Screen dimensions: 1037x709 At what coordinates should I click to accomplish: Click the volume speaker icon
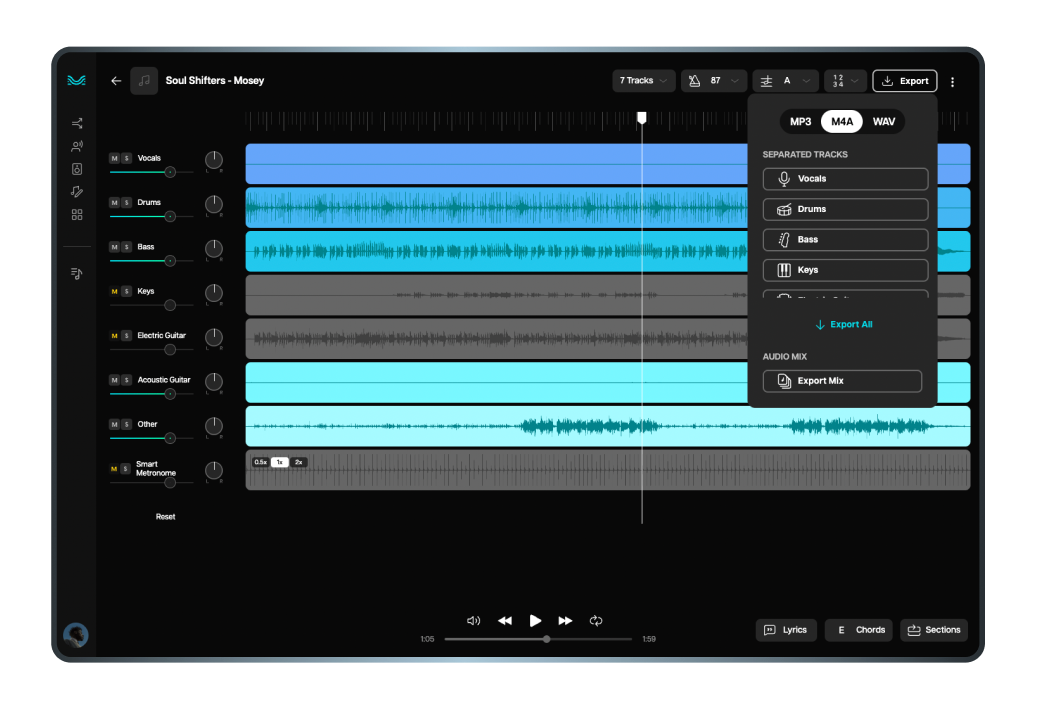[474, 620]
